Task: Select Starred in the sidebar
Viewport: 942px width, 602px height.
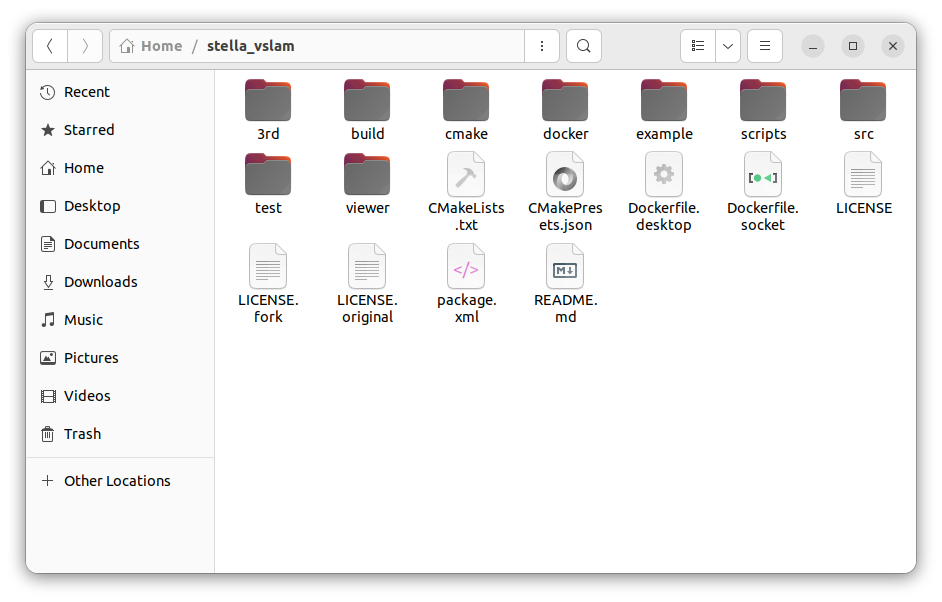Action: click(x=88, y=130)
